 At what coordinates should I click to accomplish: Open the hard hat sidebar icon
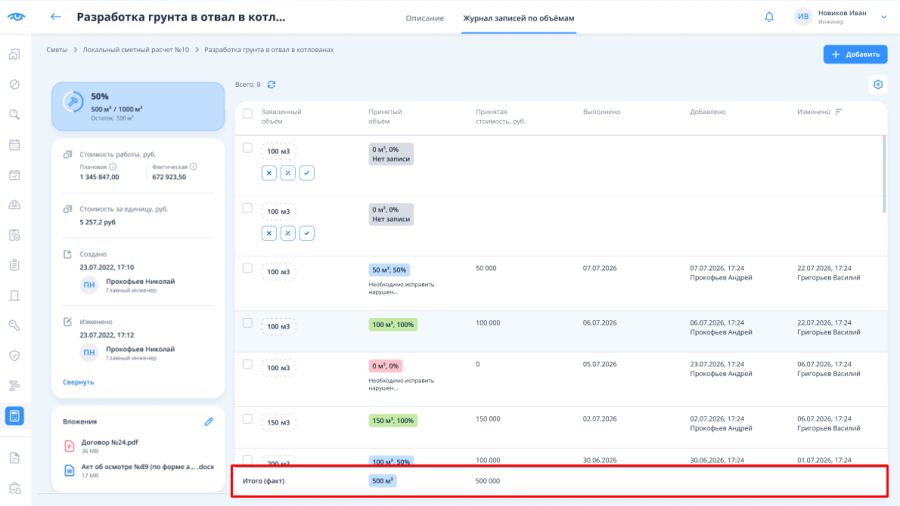15,205
